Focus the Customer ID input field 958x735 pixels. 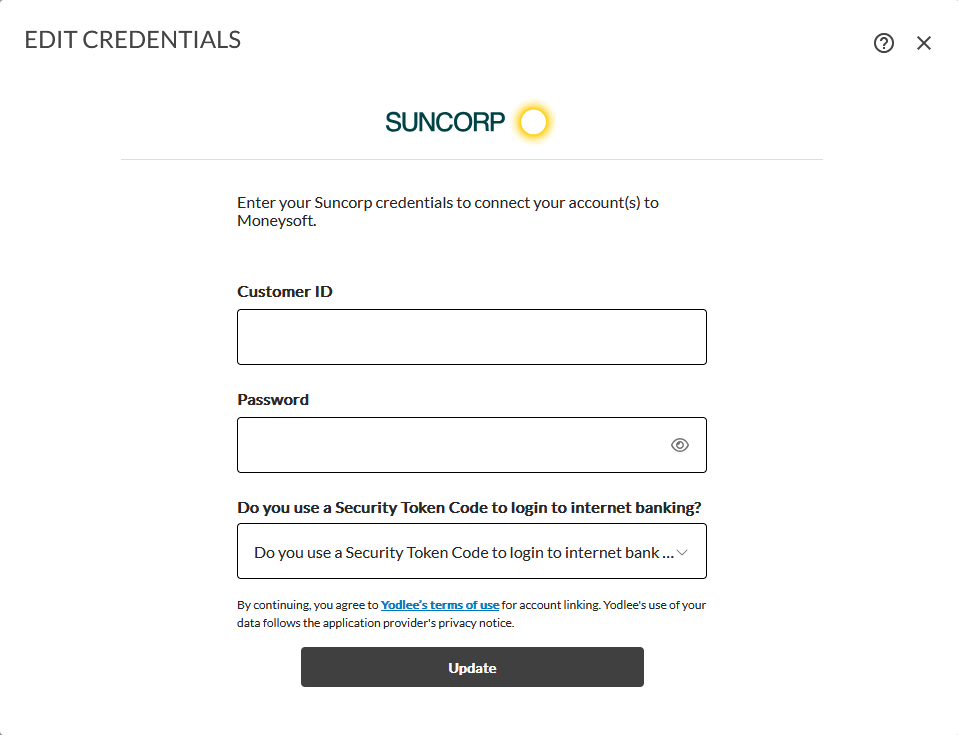[471, 337]
